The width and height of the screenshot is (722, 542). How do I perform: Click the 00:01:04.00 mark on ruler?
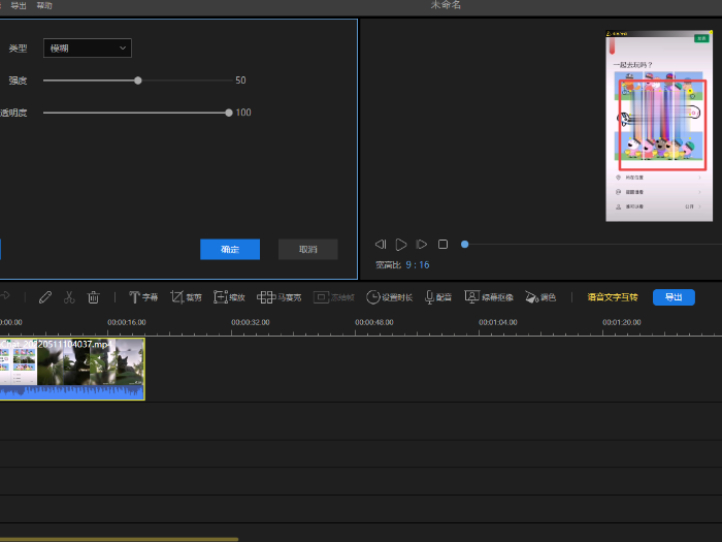498,322
